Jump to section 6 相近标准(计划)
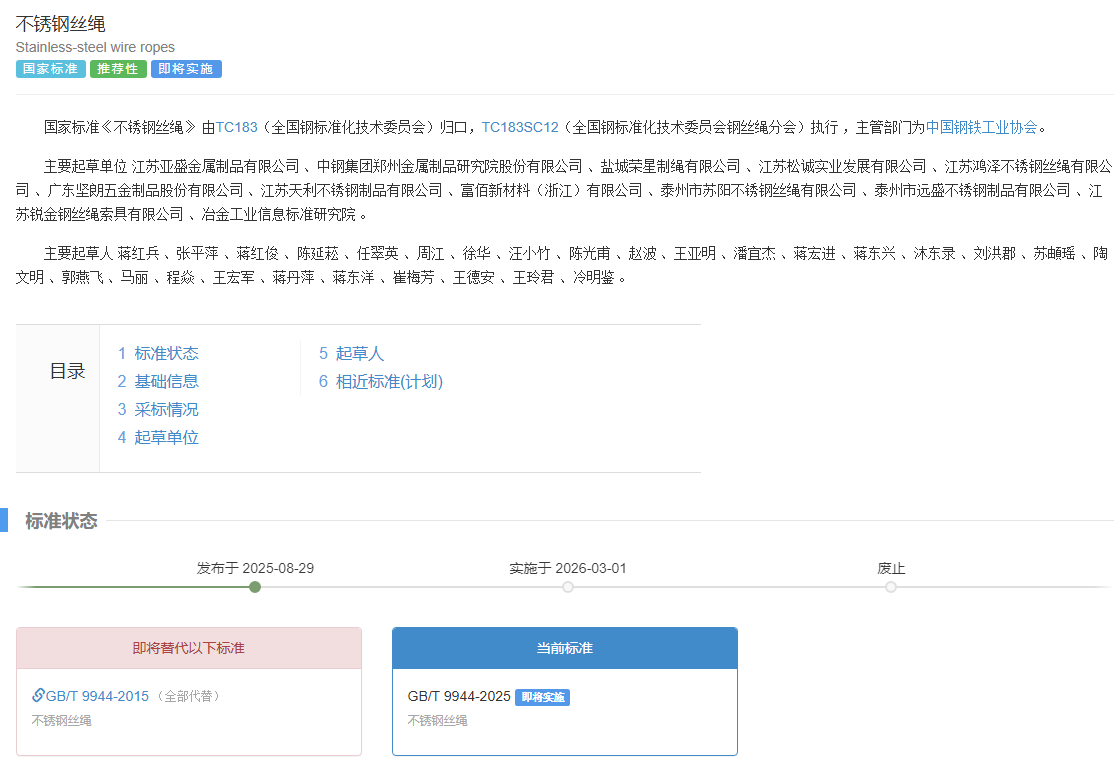 click(380, 381)
